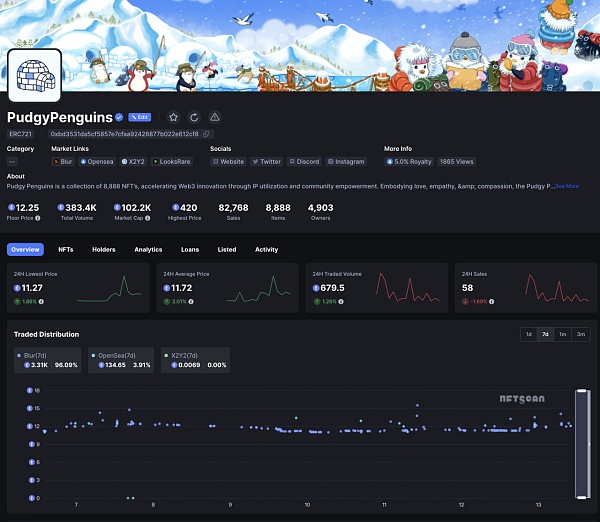
Task: Select the 1d time range
Action: tap(528, 334)
